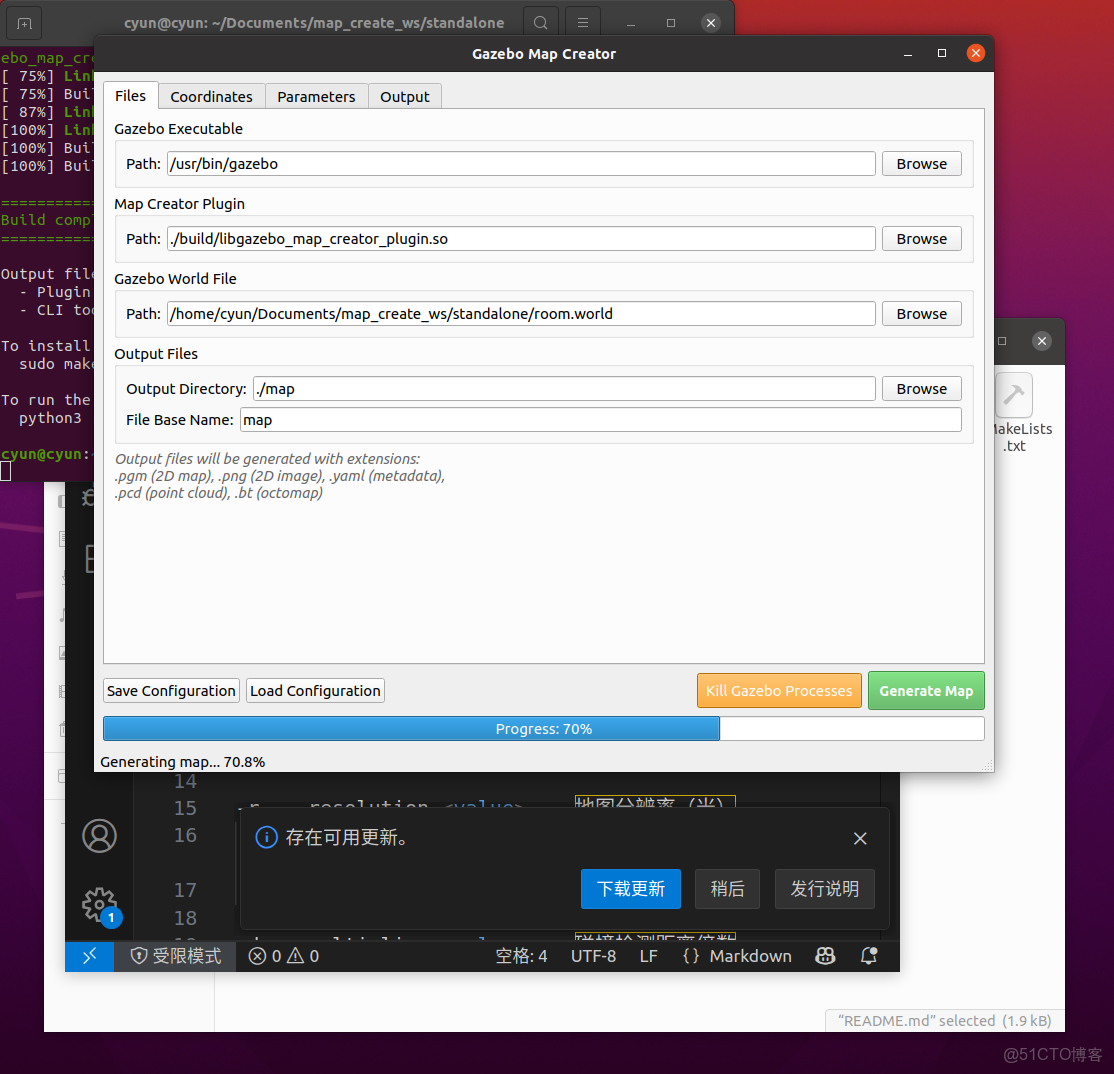Image resolution: width=1114 pixels, height=1074 pixels.
Task: Minimize the Gazebo Map Creator window
Action: (907, 53)
